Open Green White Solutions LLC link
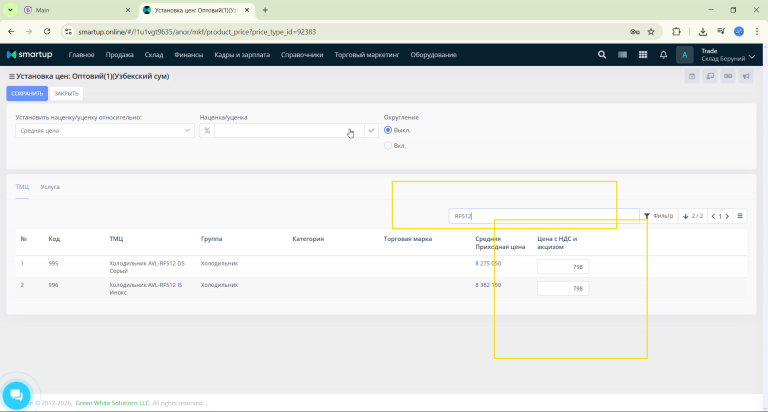Viewport: 768px width, 412px height. coord(113,403)
